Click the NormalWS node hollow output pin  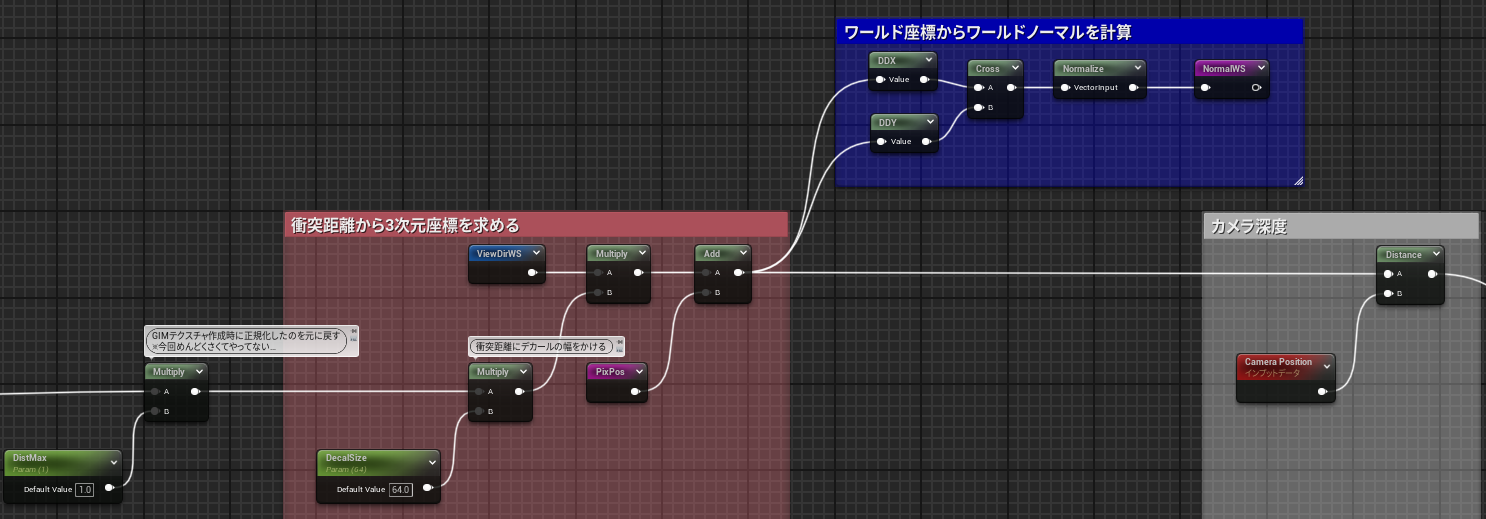coord(1257,88)
